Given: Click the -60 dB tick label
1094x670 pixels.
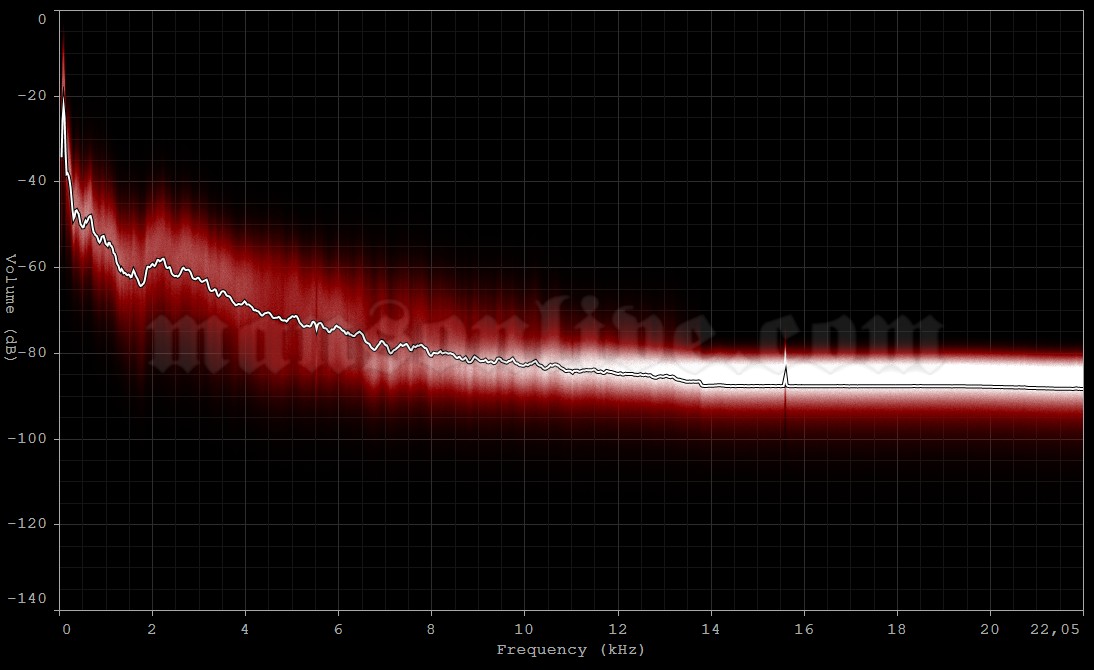Looking at the screenshot, I should pos(33,267).
